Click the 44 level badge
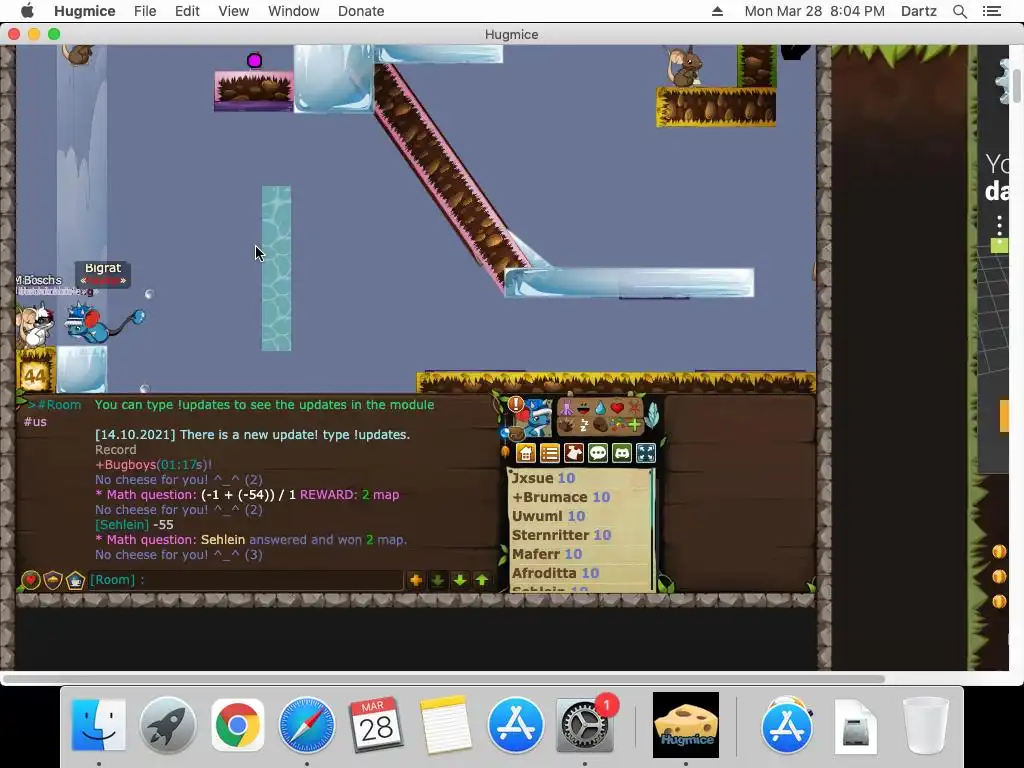The height and width of the screenshot is (768, 1024). click(x=35, y=377)
